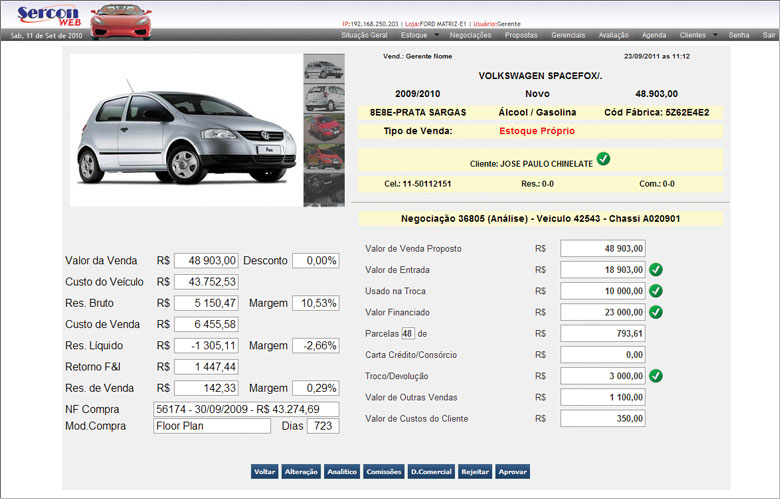Click Parcelas amount 793,61 field
Viewport: 780px width, 499px height.
[x=603, y=333]
